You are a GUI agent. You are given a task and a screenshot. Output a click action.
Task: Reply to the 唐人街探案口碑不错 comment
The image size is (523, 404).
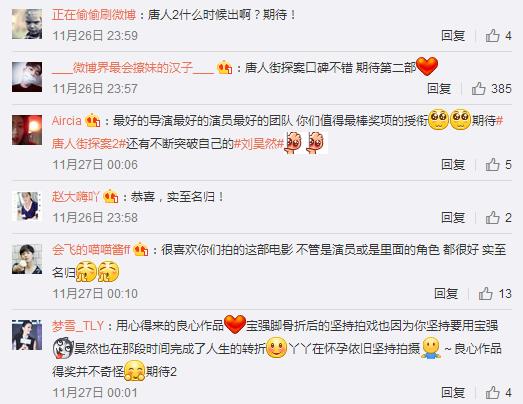click(439, 88)
